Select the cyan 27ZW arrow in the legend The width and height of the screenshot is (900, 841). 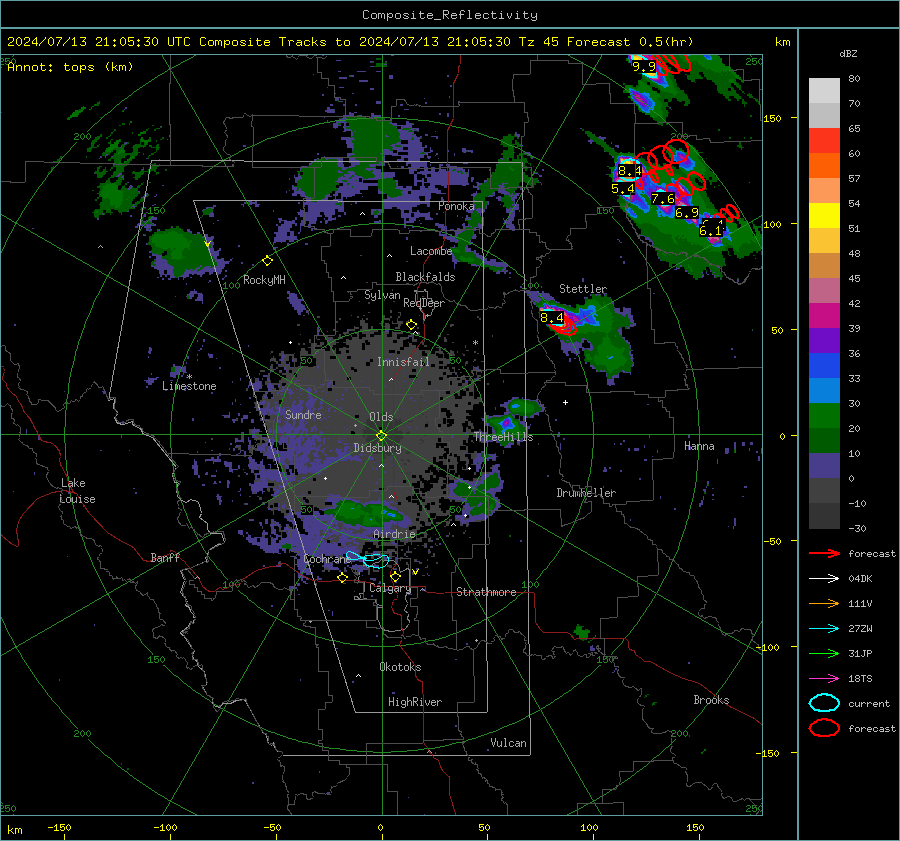(824, 629)
